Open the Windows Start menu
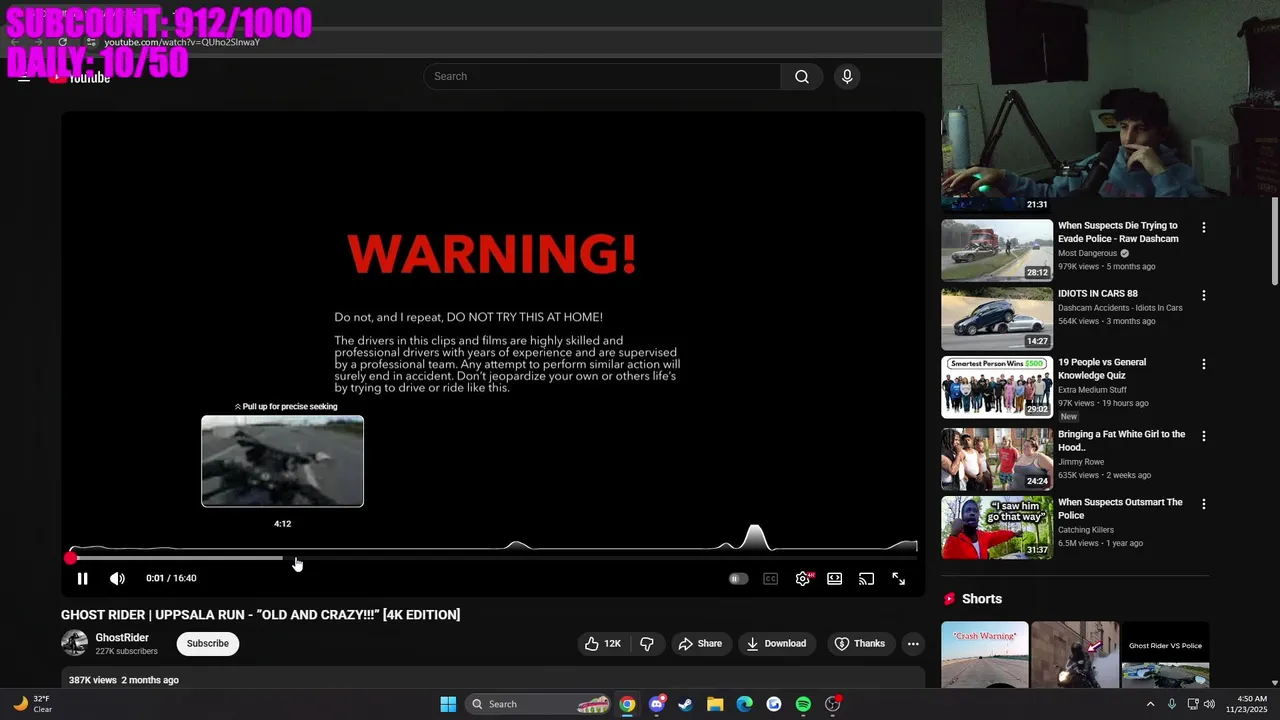 click(448, 704)
